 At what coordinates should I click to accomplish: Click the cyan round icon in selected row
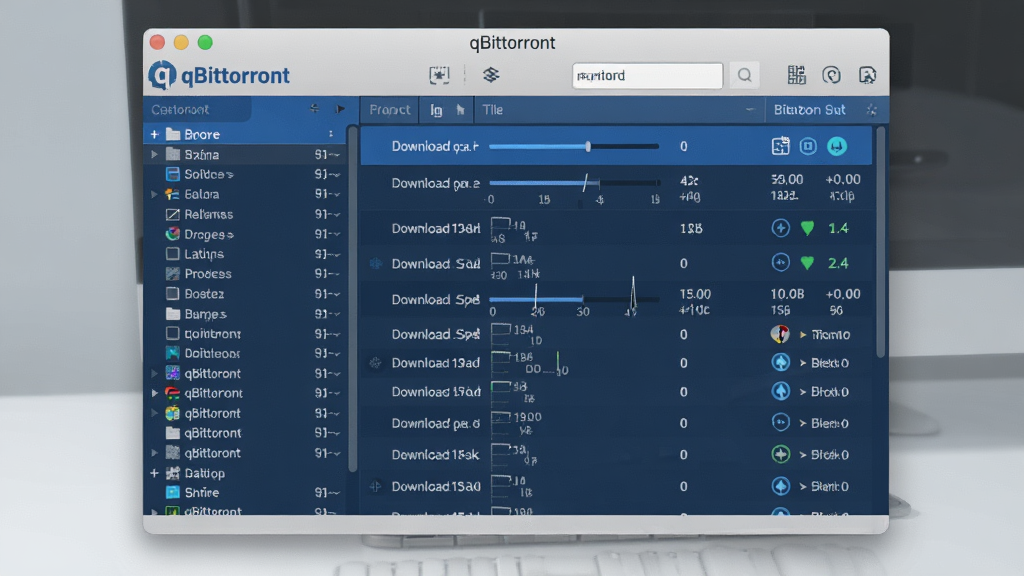coord(837,146)
